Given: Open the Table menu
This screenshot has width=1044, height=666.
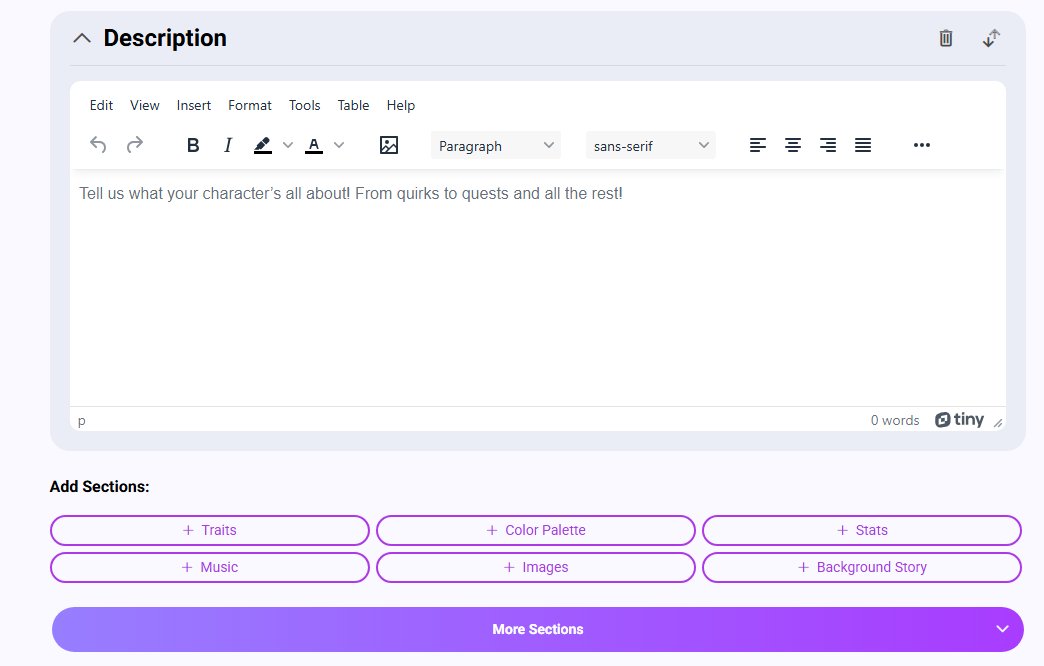Looking at the screenshot, I should [353, 105].
